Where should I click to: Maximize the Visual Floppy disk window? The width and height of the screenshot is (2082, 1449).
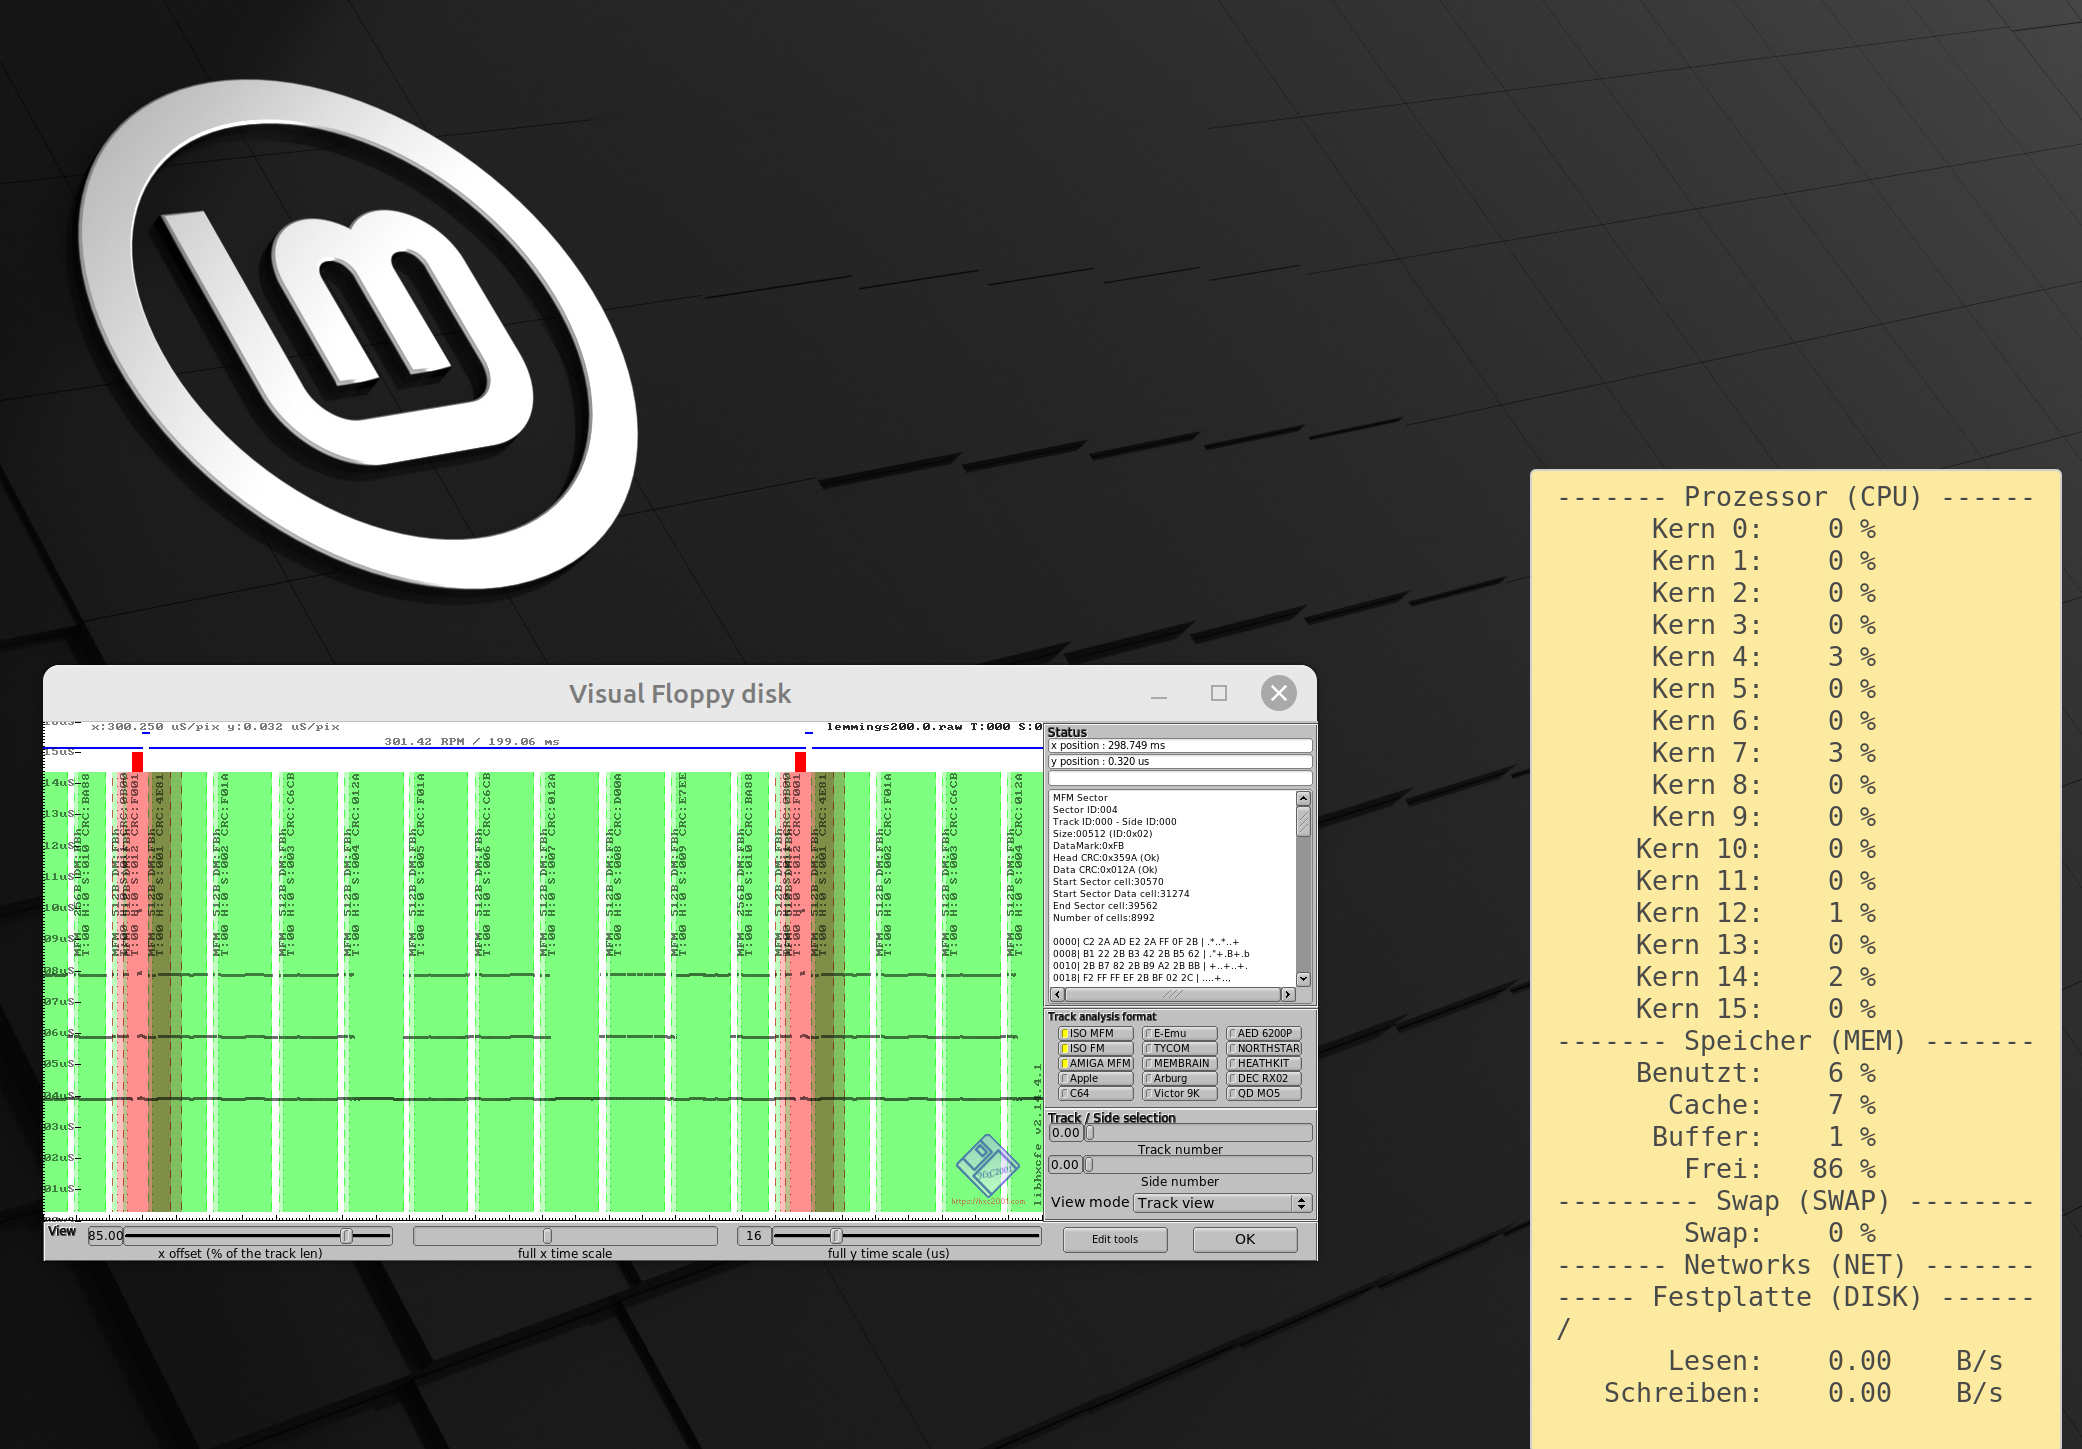[1219, 693]
